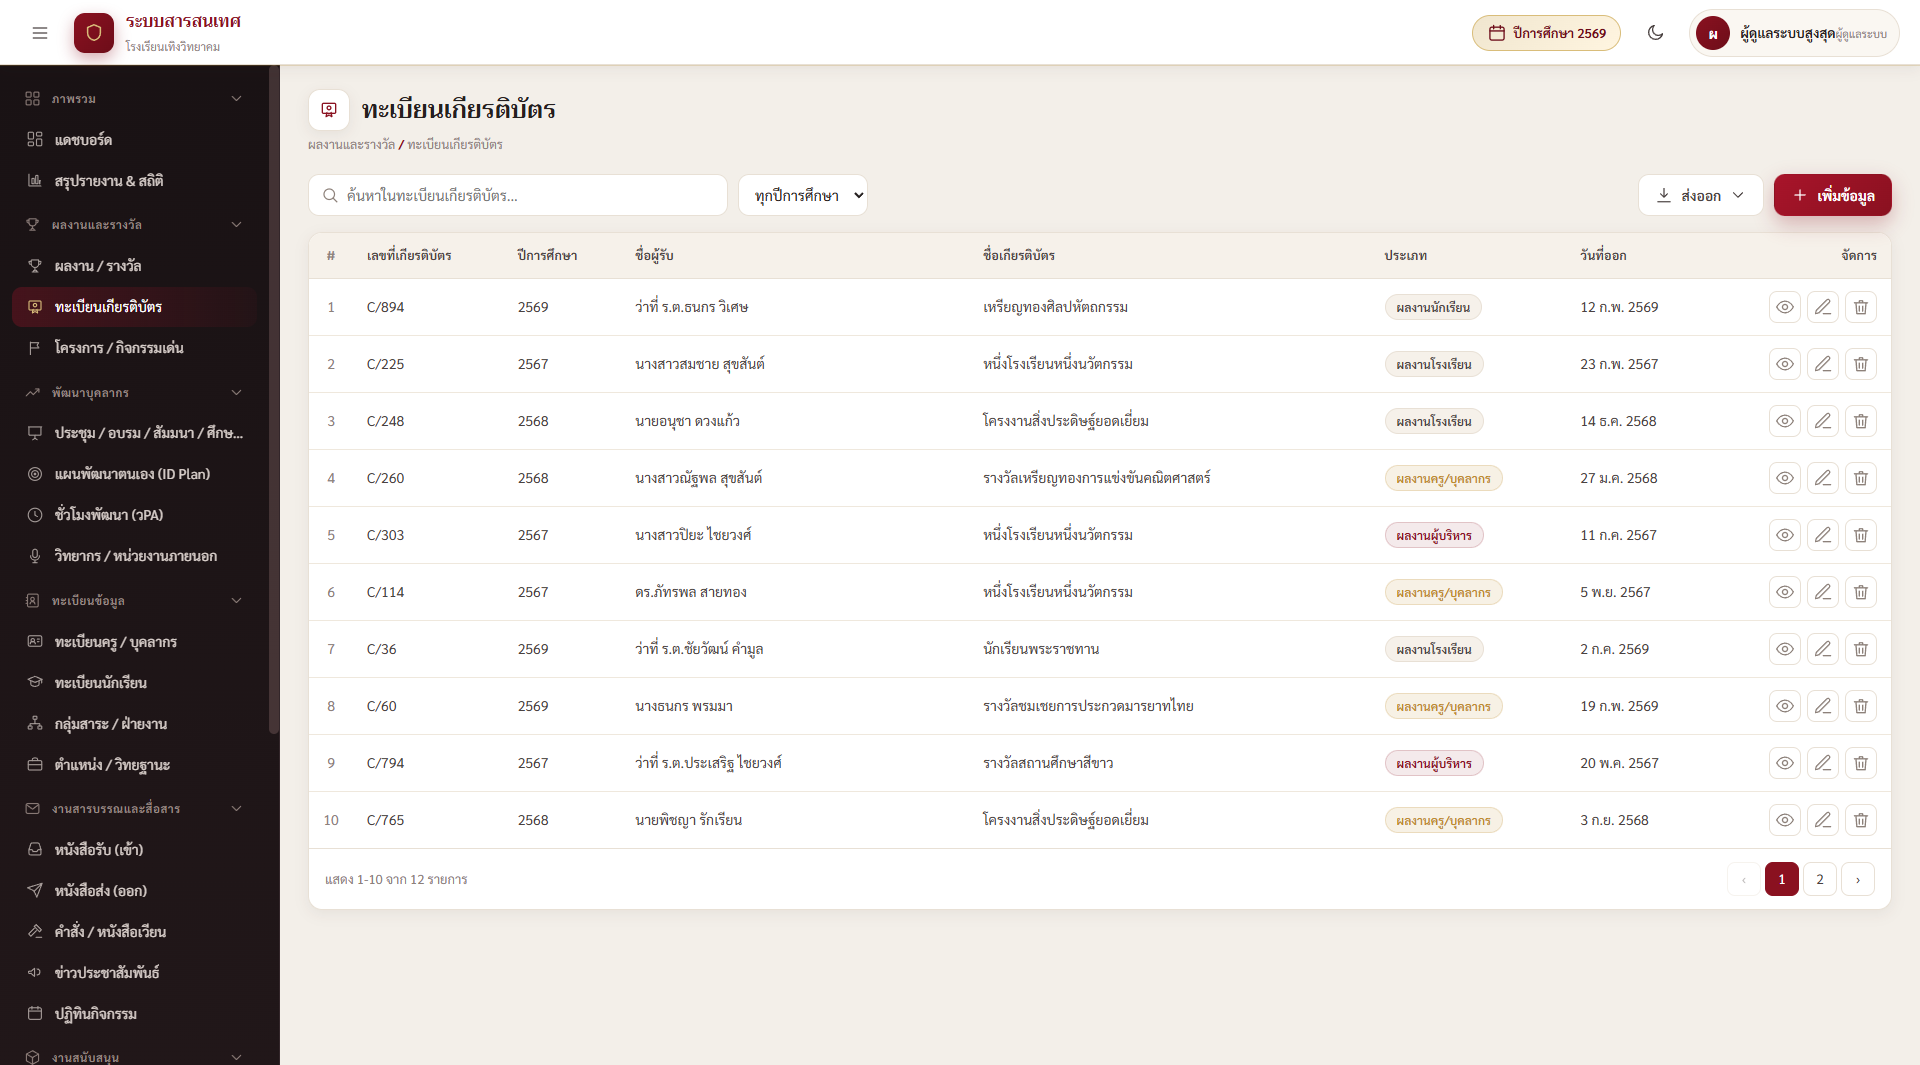Viewport: 1920px width, 1065px height.
Task: Delete certificate C/36 trash icon
Action: pos(1860,649)
